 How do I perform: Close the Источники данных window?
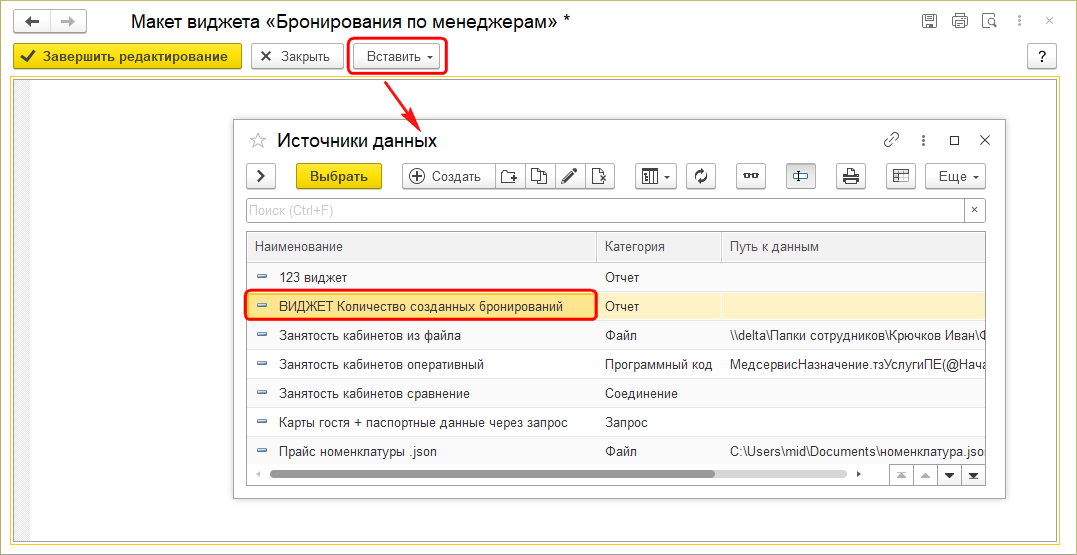984,140
